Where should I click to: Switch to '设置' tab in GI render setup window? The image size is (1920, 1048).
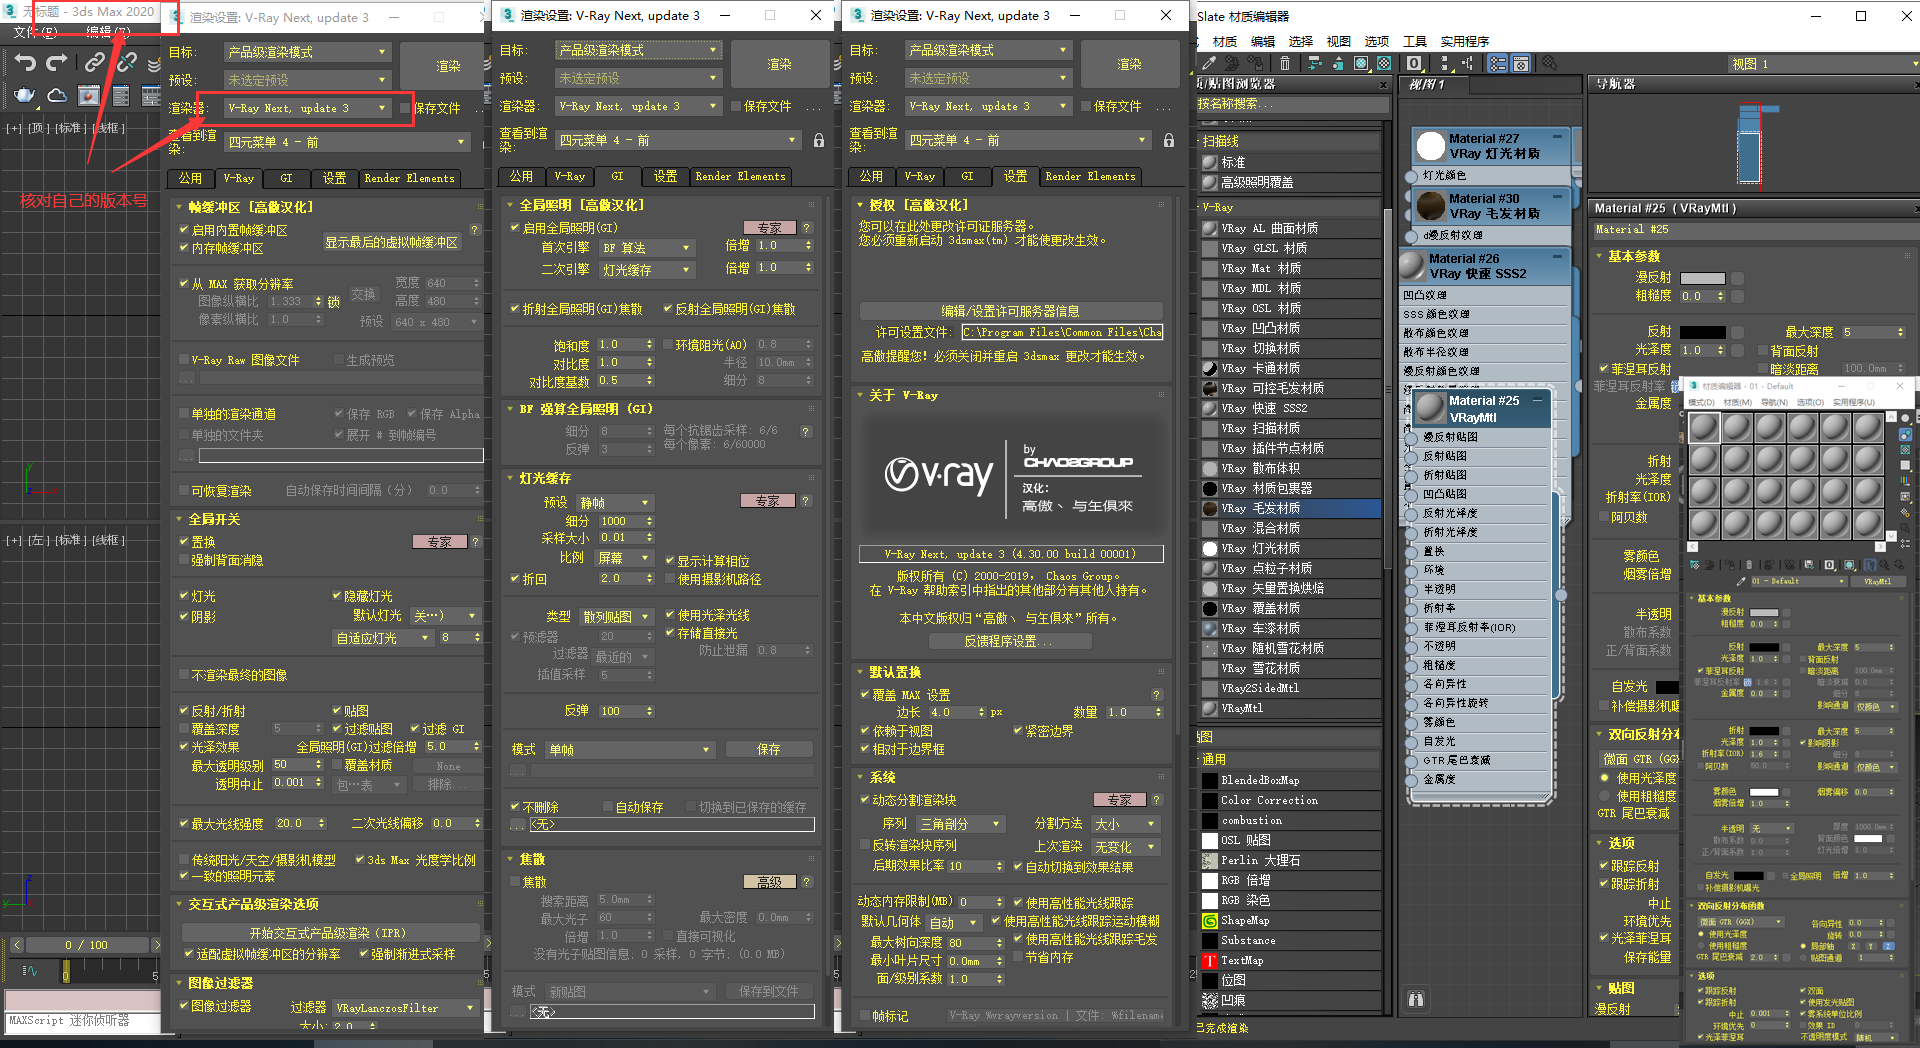coord(665,176)
